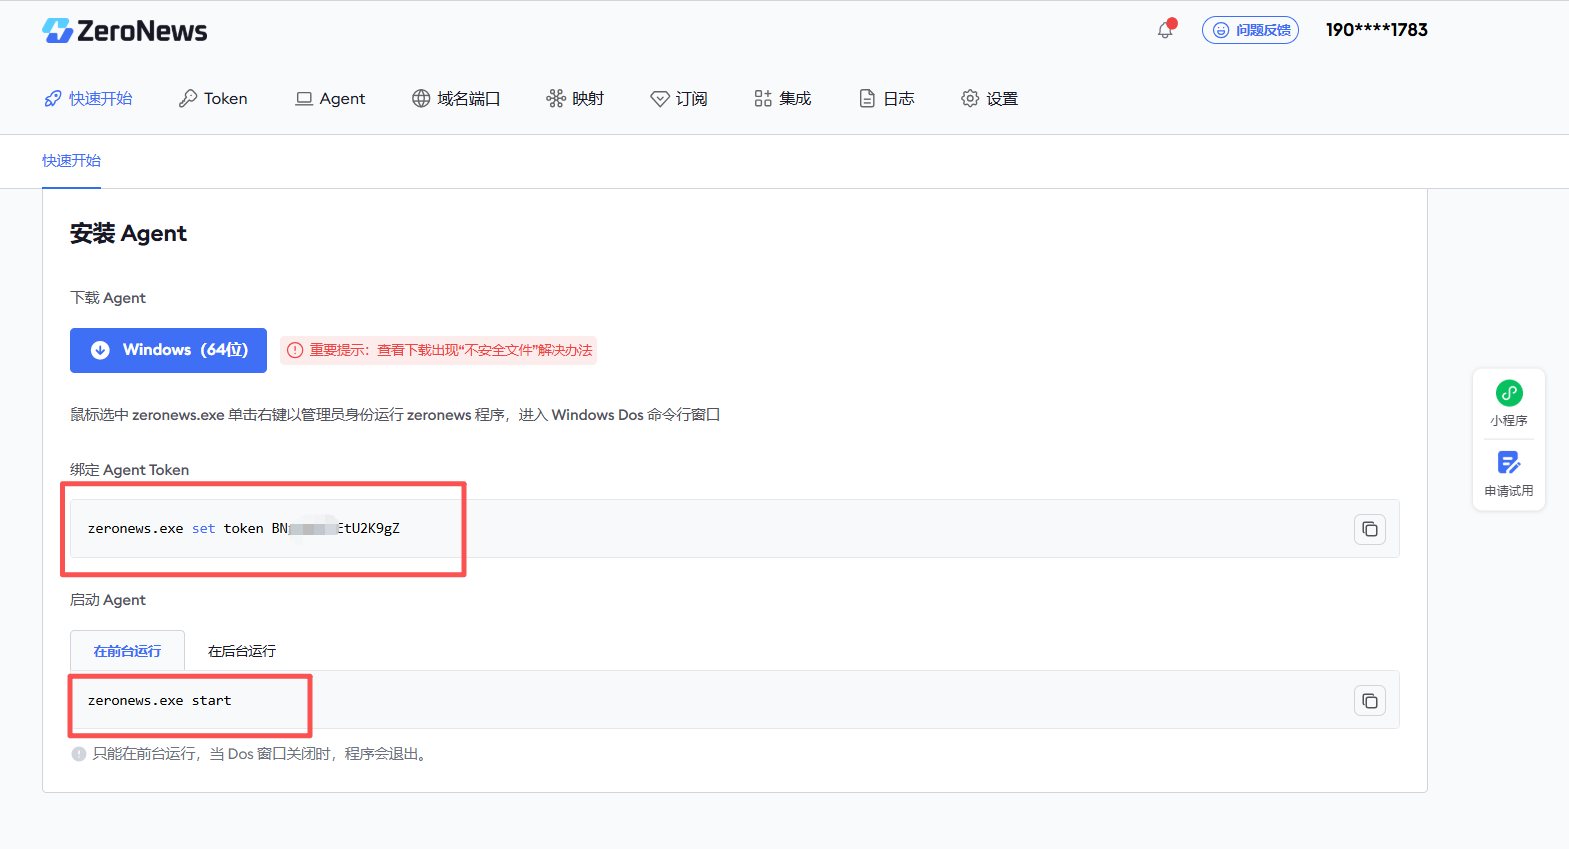Copy the zeronews.exe start command
Image resolution: width=1569 pixels, height=849 pixels.
point(1369,701)
